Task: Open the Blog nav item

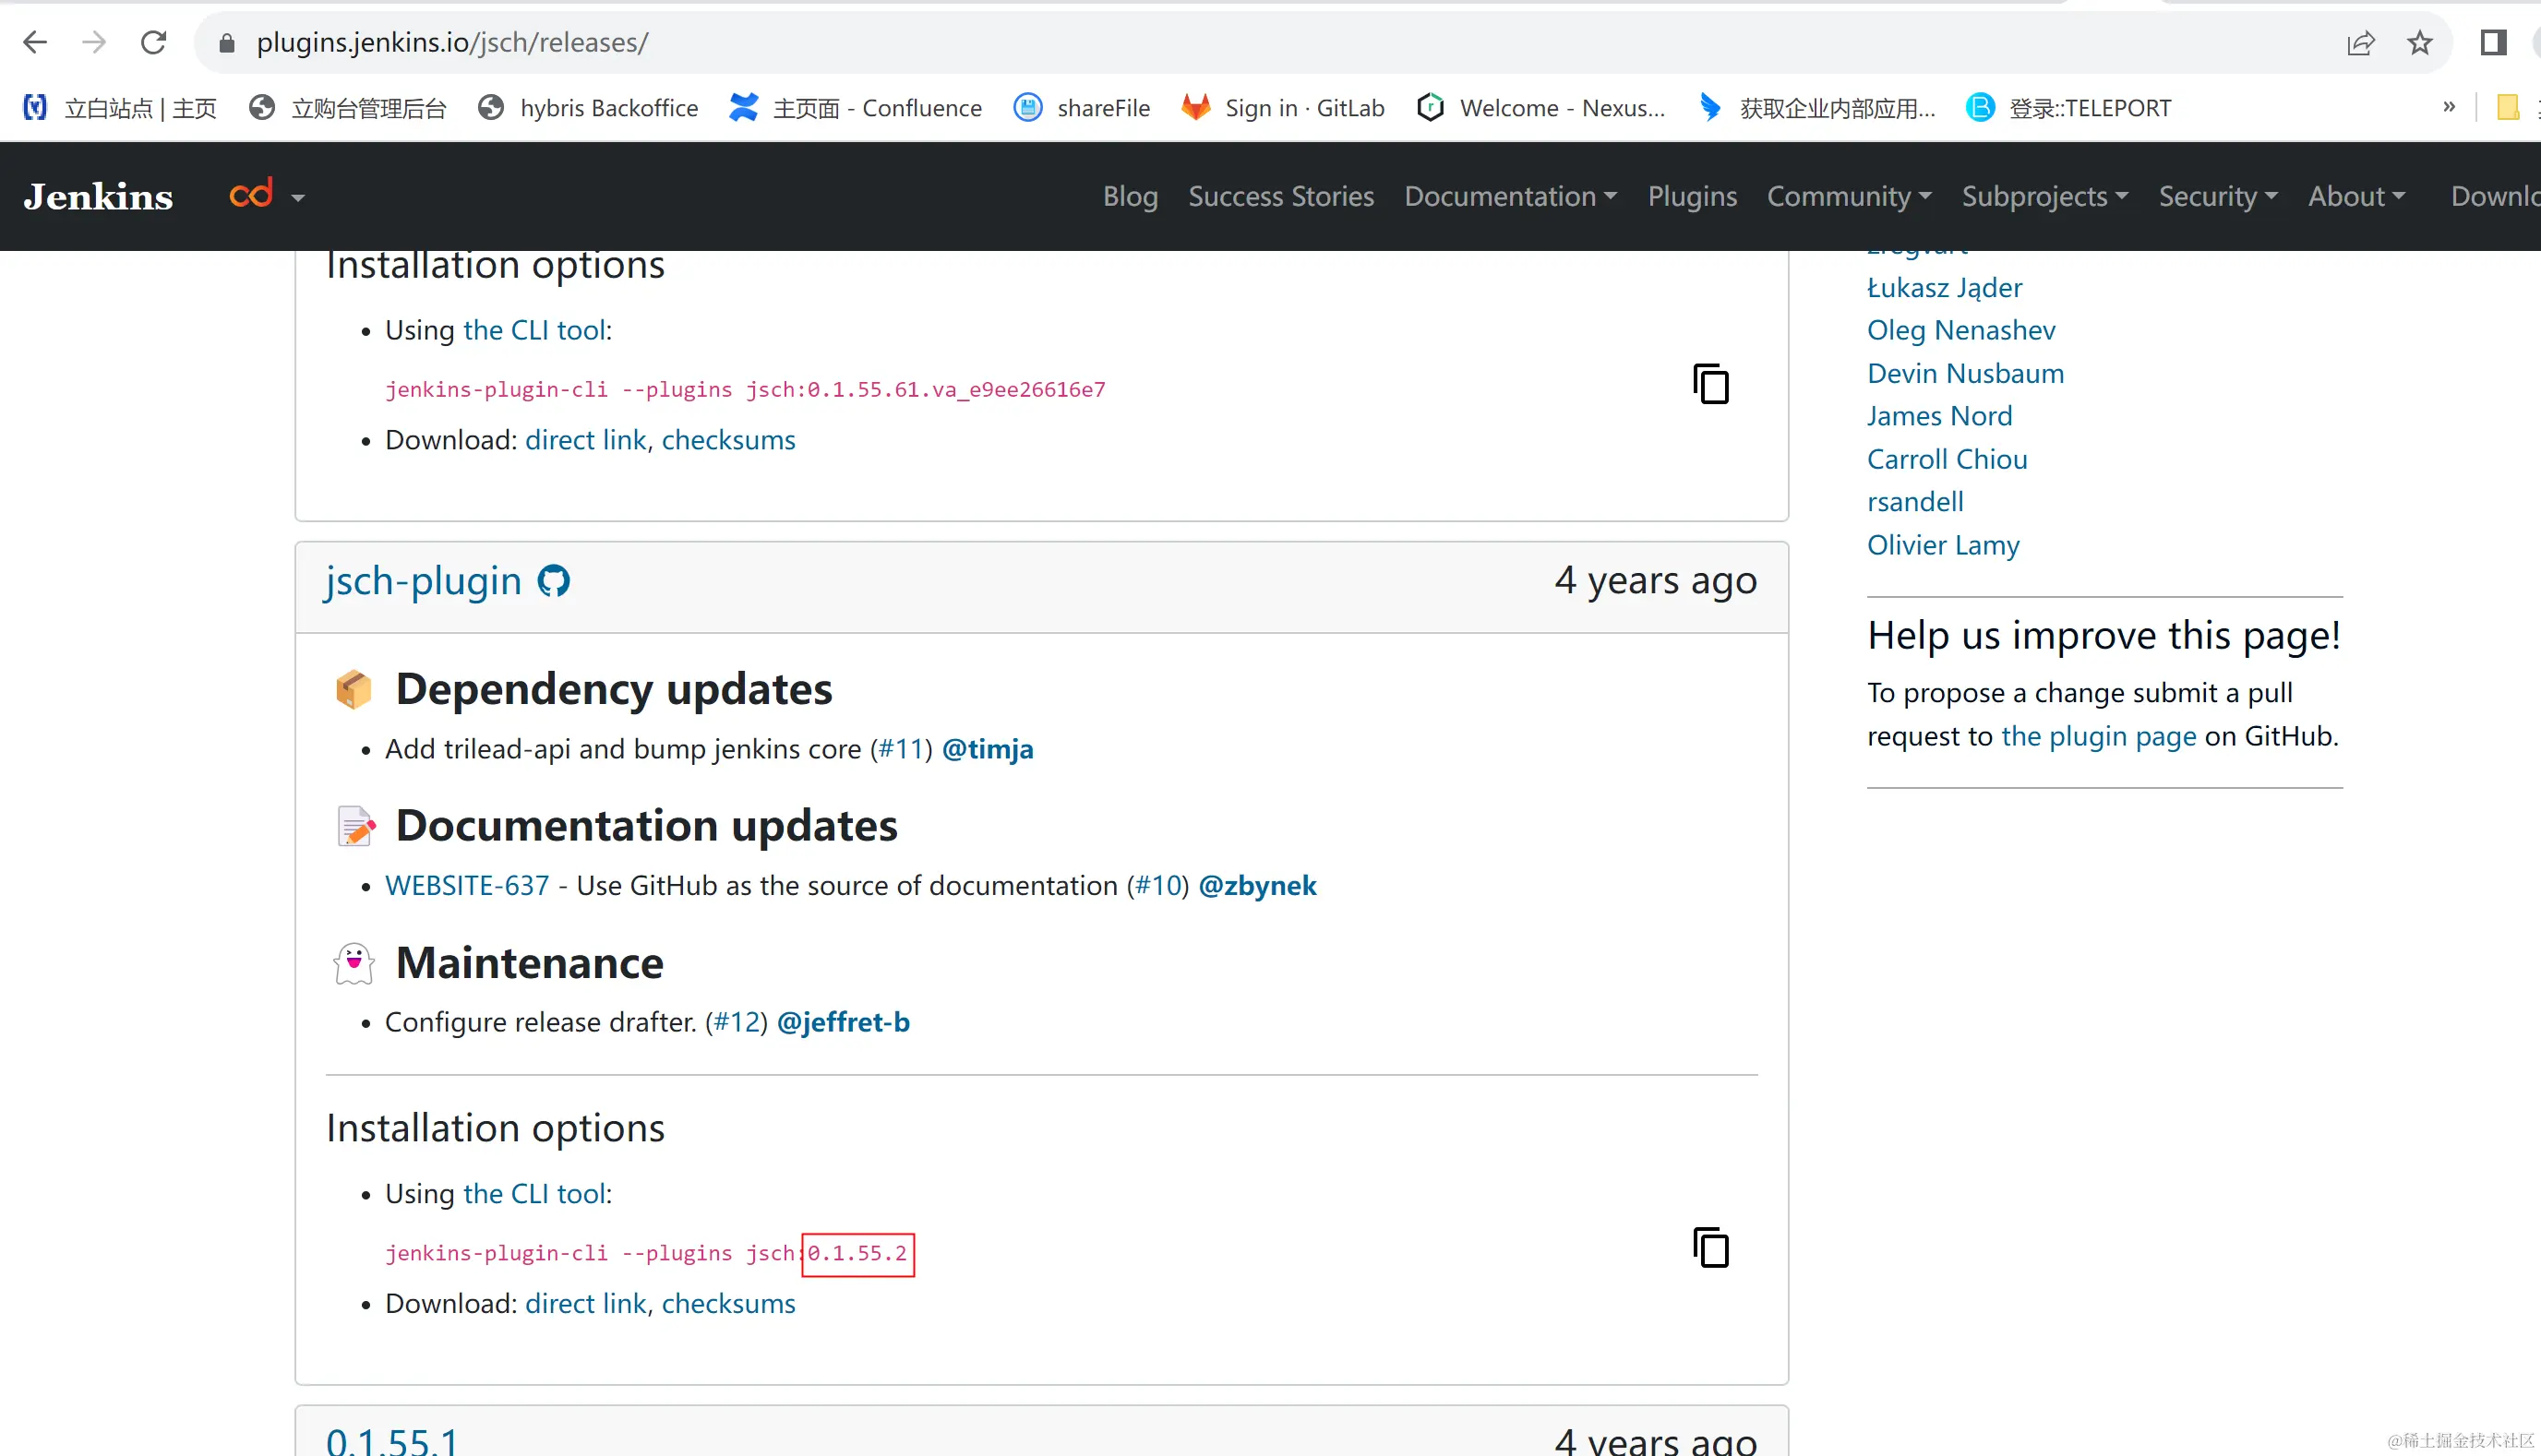Action: (x=1130, y=197)
